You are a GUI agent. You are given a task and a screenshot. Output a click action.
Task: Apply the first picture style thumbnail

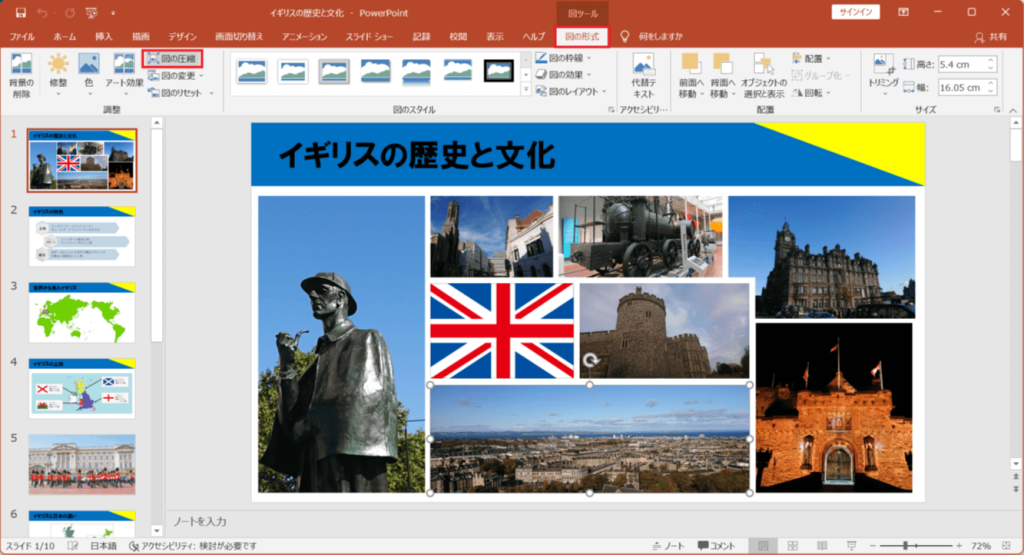tap(252, 71)
